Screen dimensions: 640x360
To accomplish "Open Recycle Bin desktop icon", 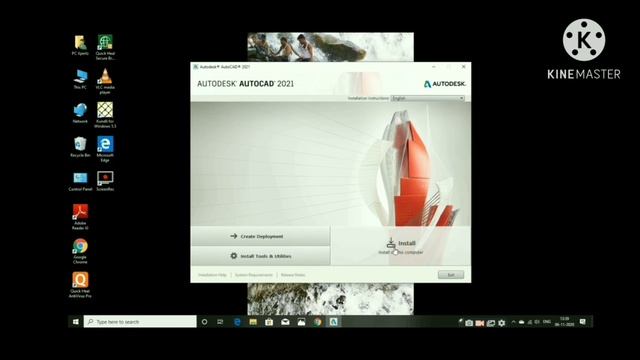I will click(80, 147).
